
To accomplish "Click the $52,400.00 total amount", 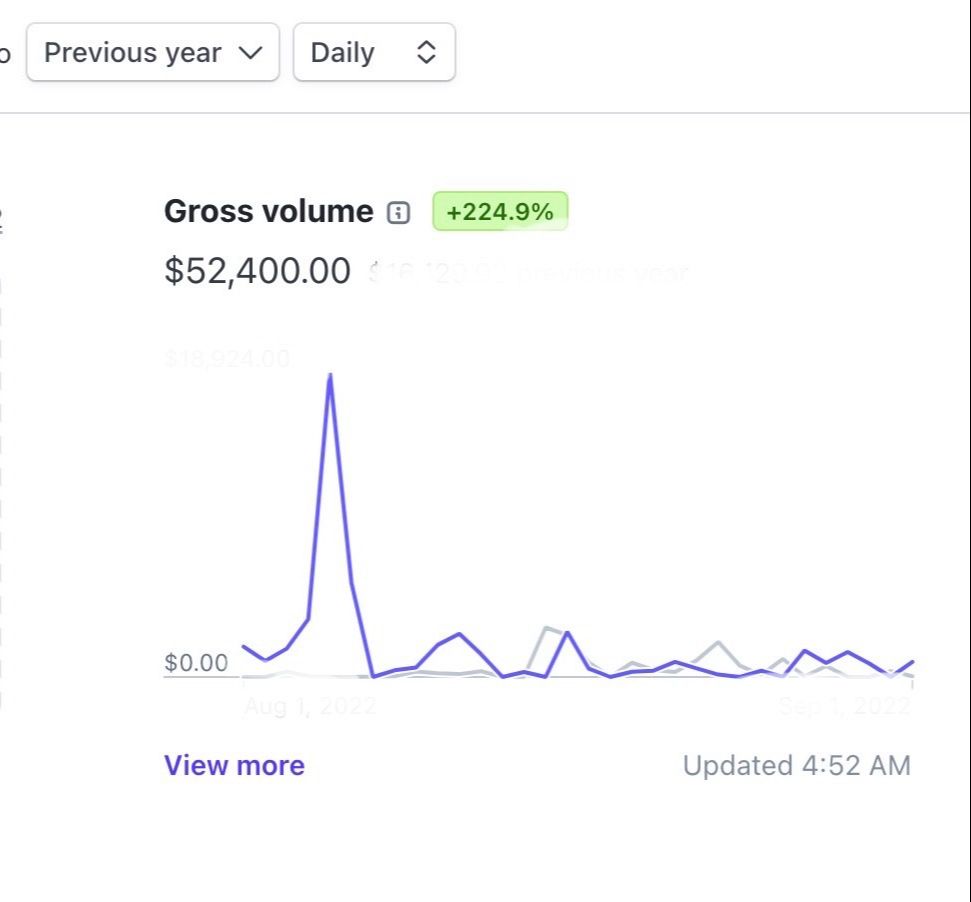I will tap(257, 270).
